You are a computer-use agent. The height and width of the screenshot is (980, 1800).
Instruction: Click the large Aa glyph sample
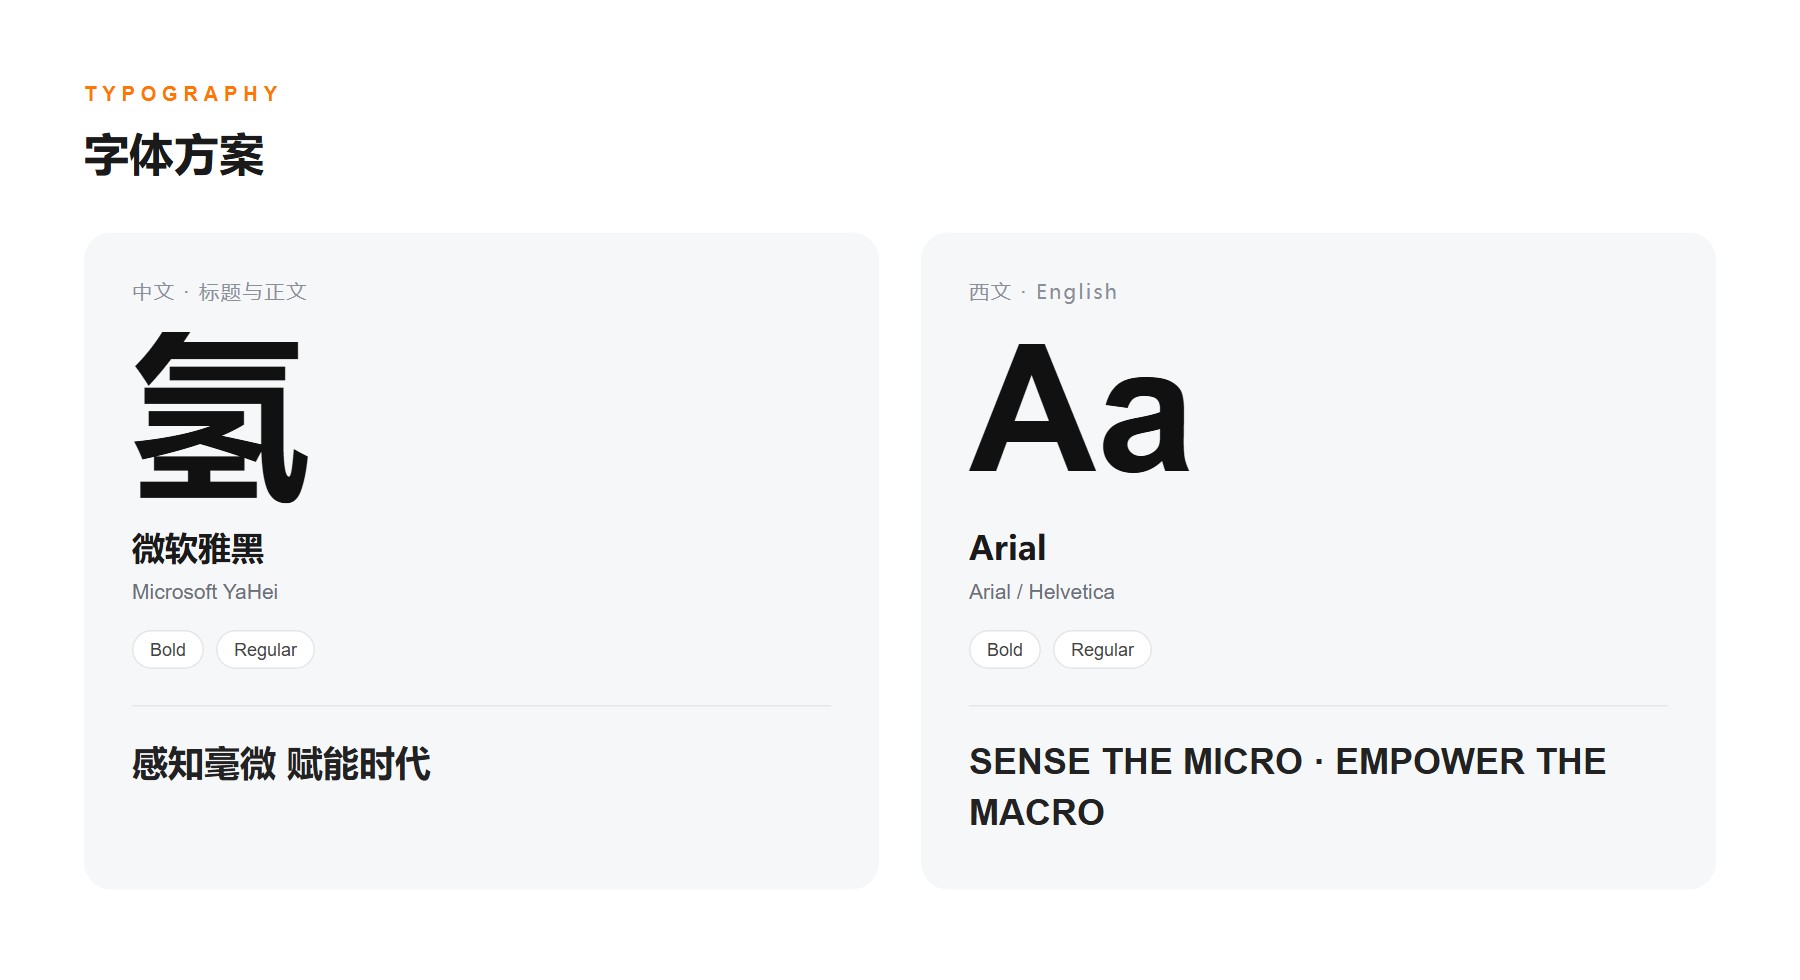tap(1079, 408)
